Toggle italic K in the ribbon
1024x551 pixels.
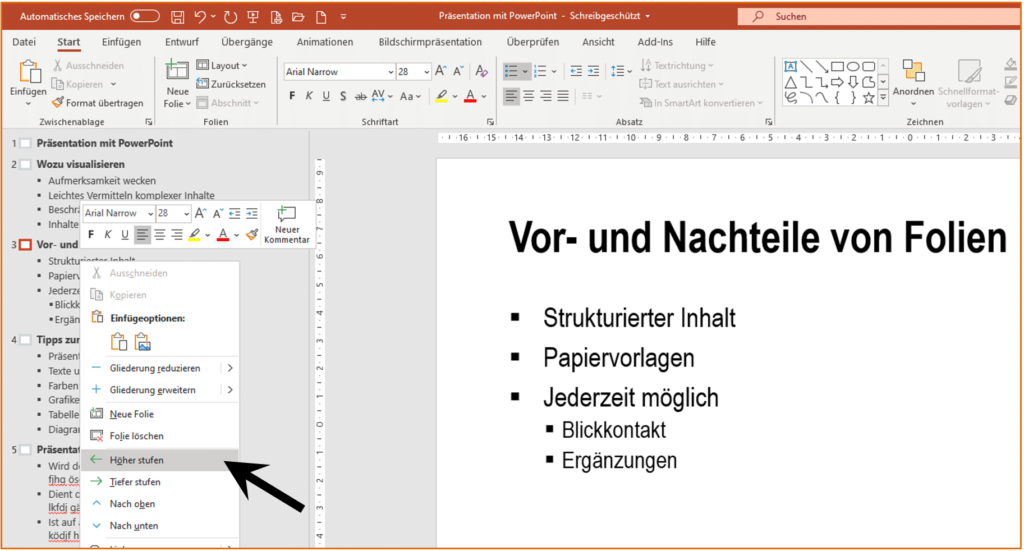coord(309,96)
